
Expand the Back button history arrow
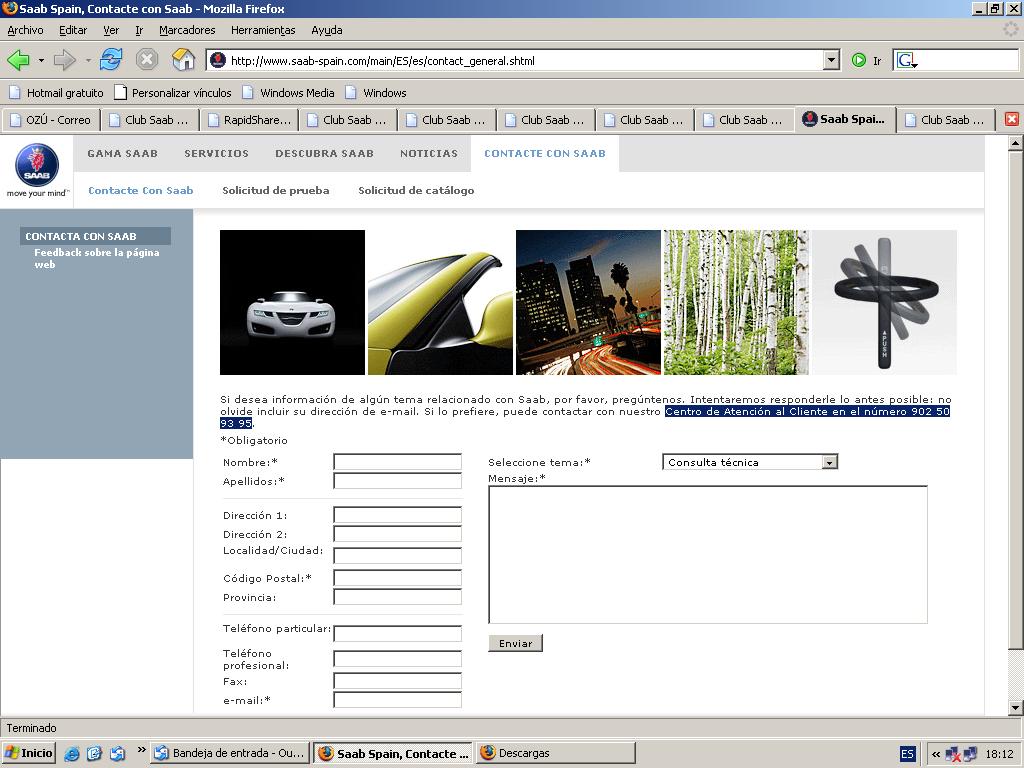point(41,61)
